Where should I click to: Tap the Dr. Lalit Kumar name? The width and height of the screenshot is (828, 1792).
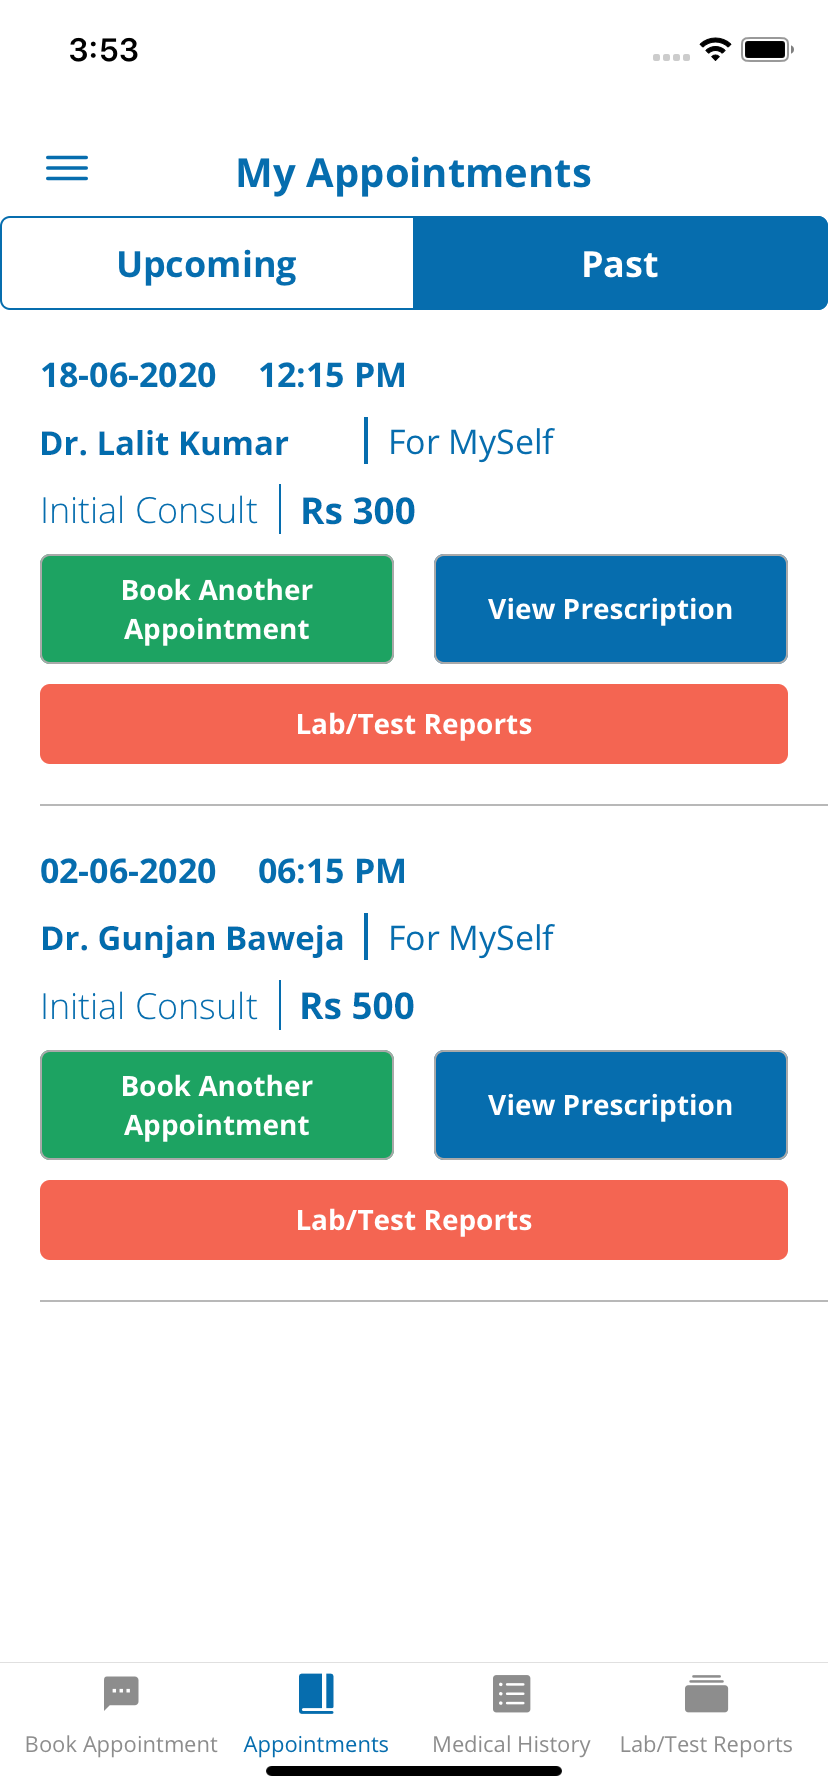[165, 443]
